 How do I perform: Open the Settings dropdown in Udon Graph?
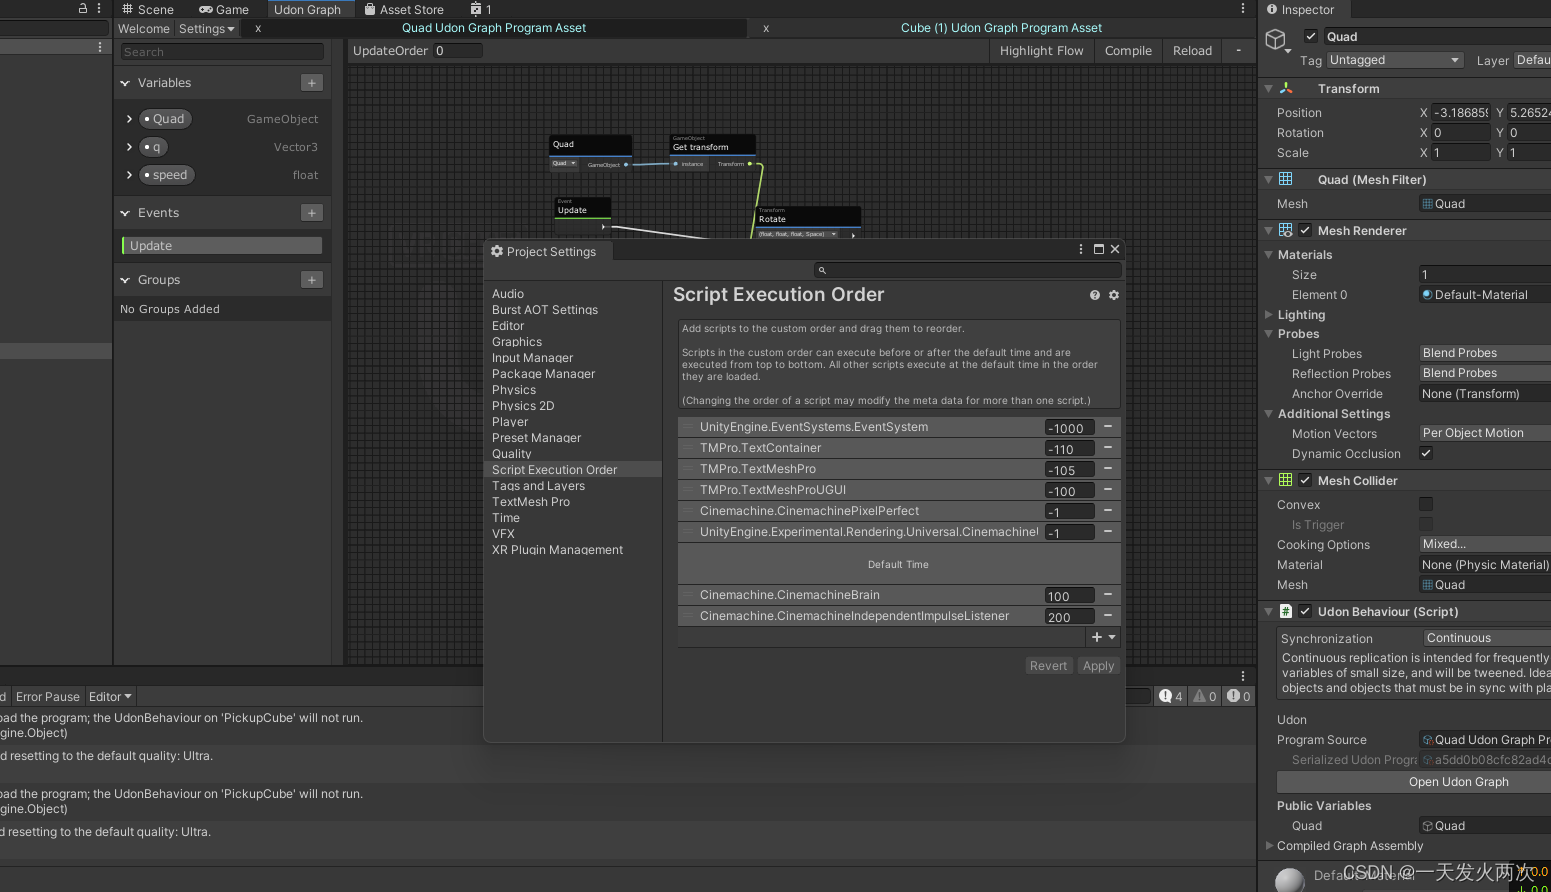coord(207,29)
